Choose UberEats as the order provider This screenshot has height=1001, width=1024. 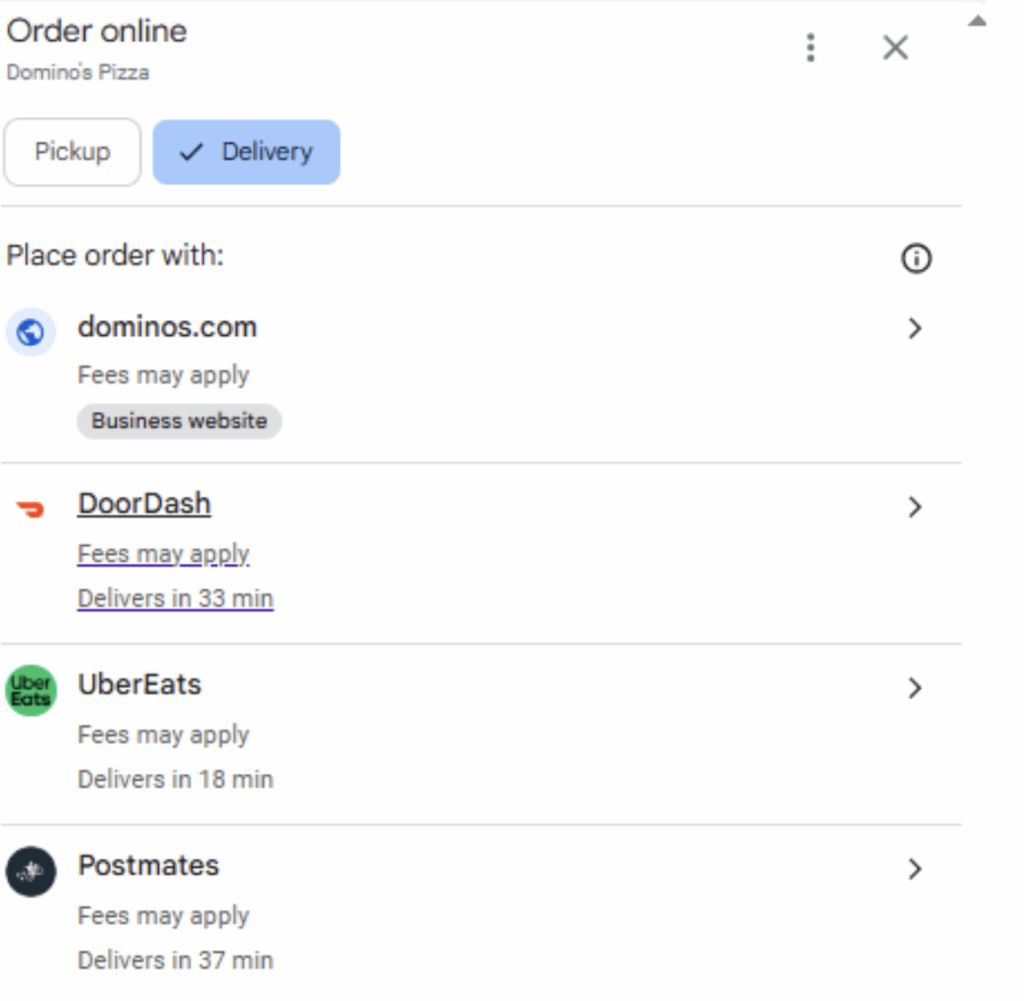tap(140, 685)
